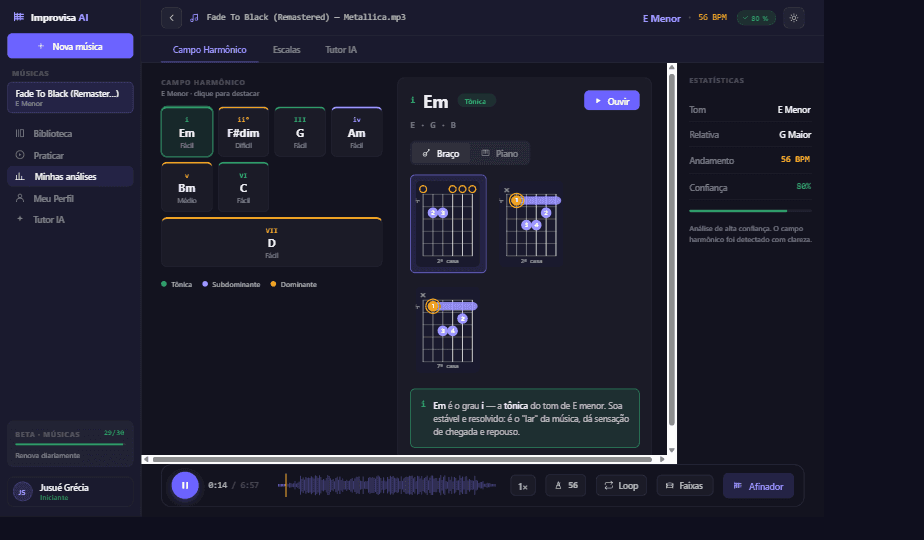Open Praticar in the sidebar
Screen dimensions: 924x540
(70, 156)
